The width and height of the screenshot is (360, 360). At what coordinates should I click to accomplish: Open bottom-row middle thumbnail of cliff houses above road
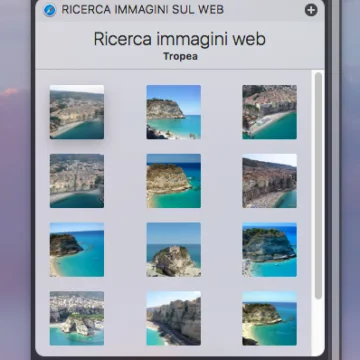[174, 318]
